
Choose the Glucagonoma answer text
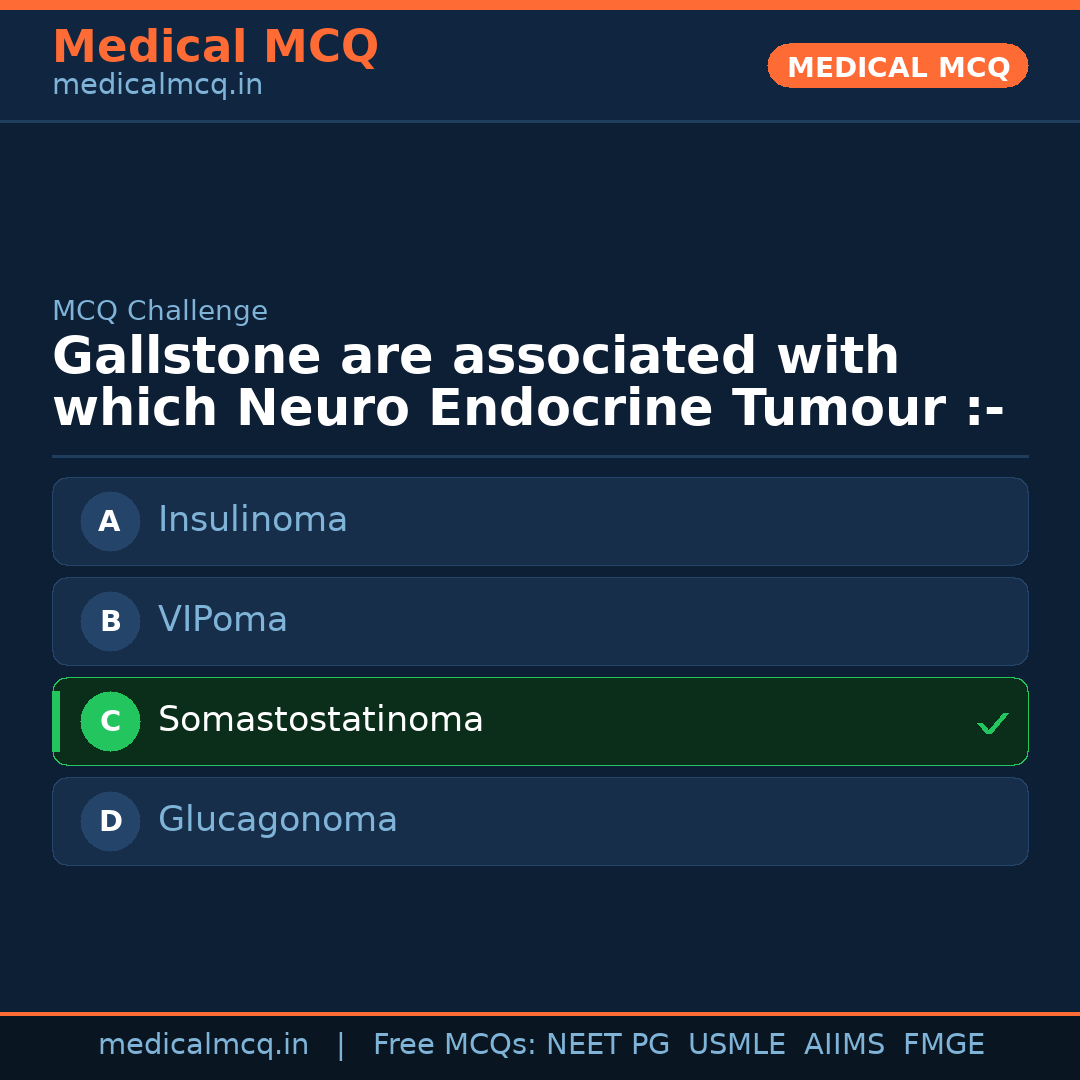pyautogui.click(x=277, y=820)
